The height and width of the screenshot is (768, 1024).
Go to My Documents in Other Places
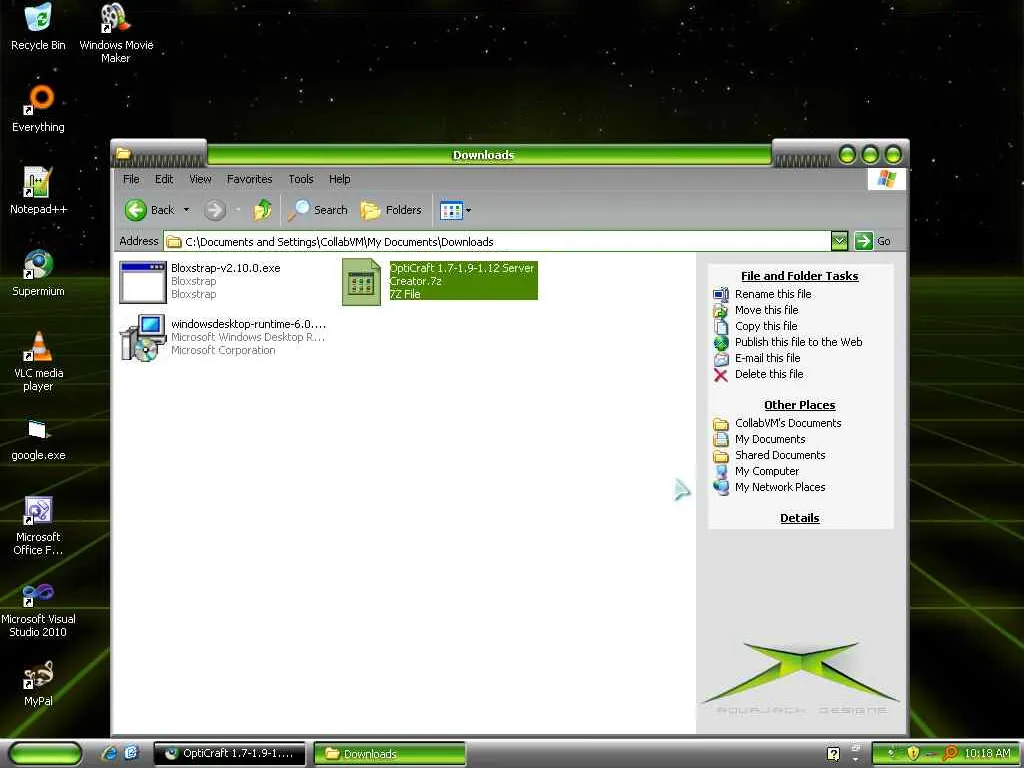point(770,439)
